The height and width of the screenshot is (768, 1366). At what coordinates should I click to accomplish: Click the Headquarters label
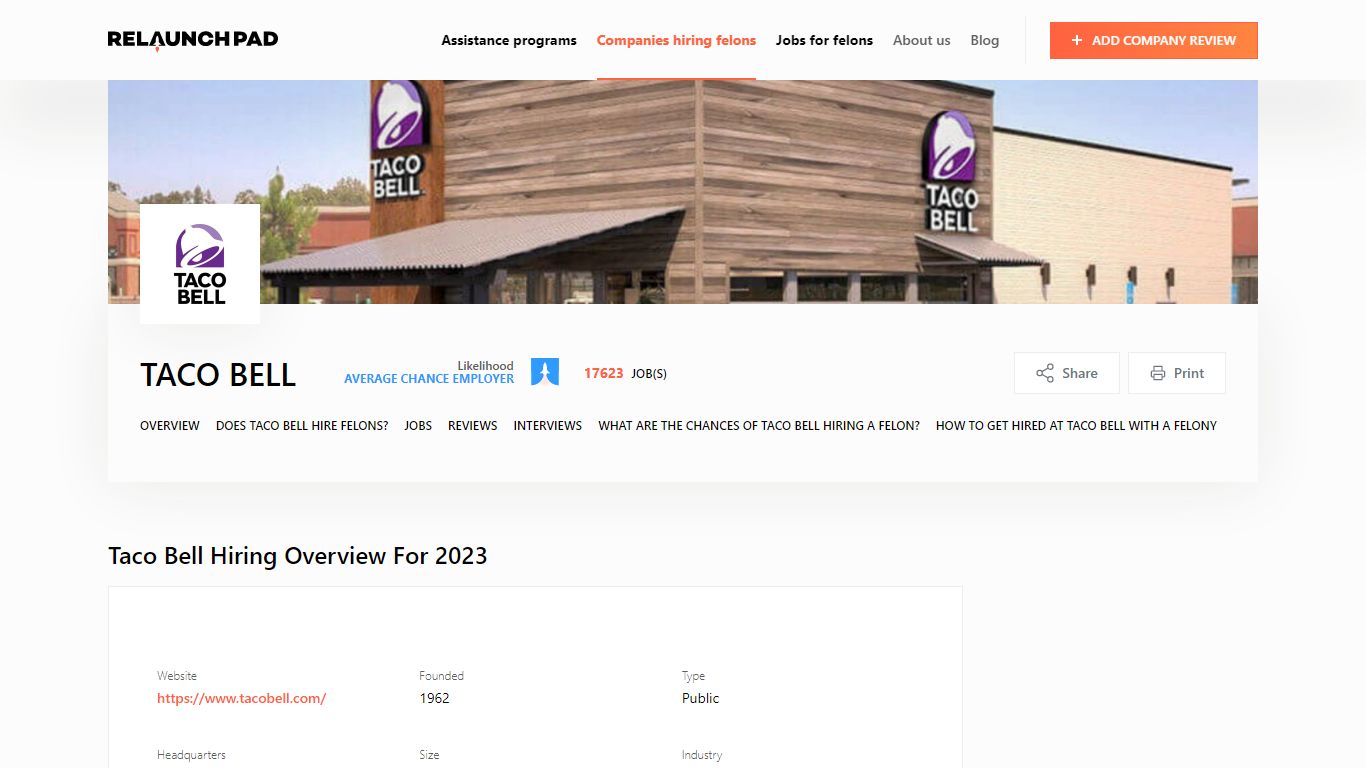click(191, 755)
